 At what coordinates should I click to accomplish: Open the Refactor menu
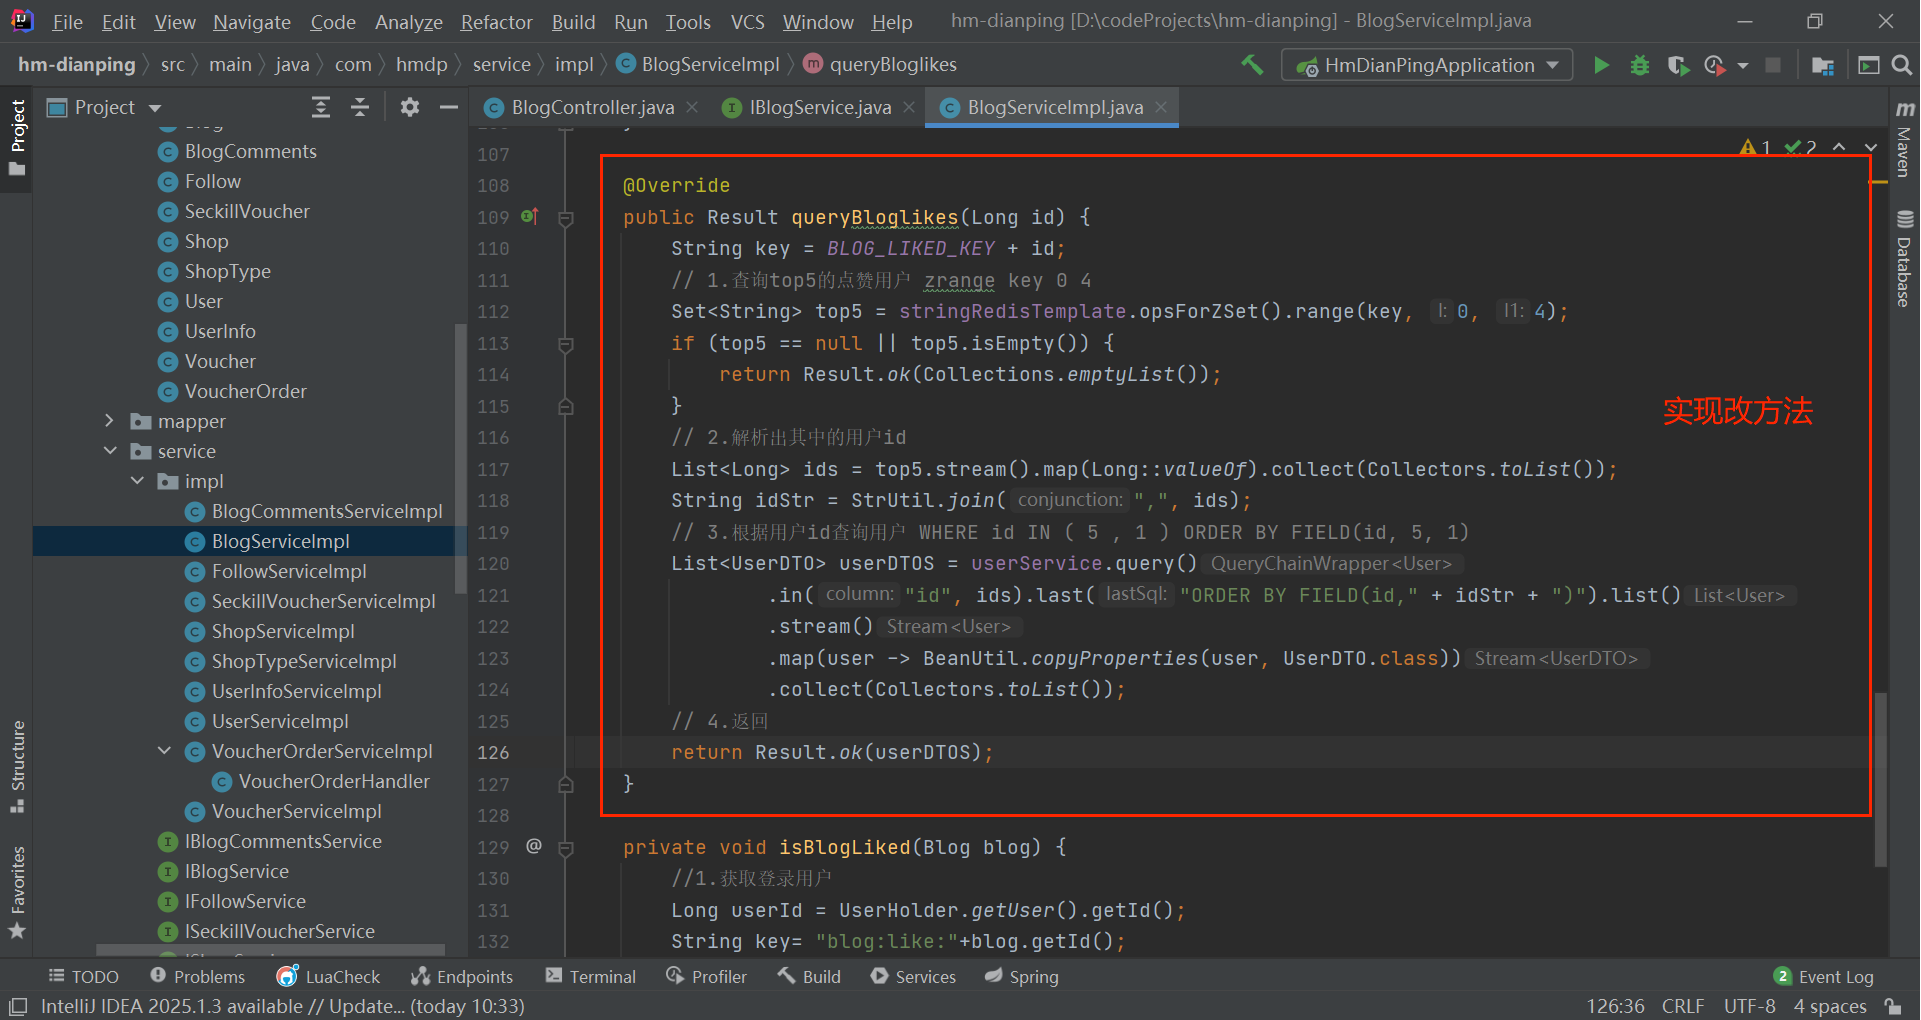tap(496, 21)
